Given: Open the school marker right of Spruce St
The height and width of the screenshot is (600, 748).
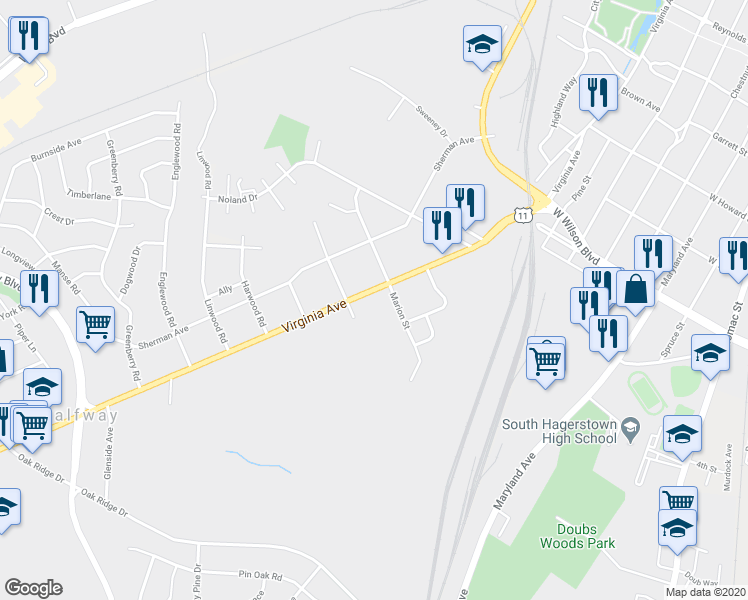Looking at the screenshot, I should [x=710, y=356].
